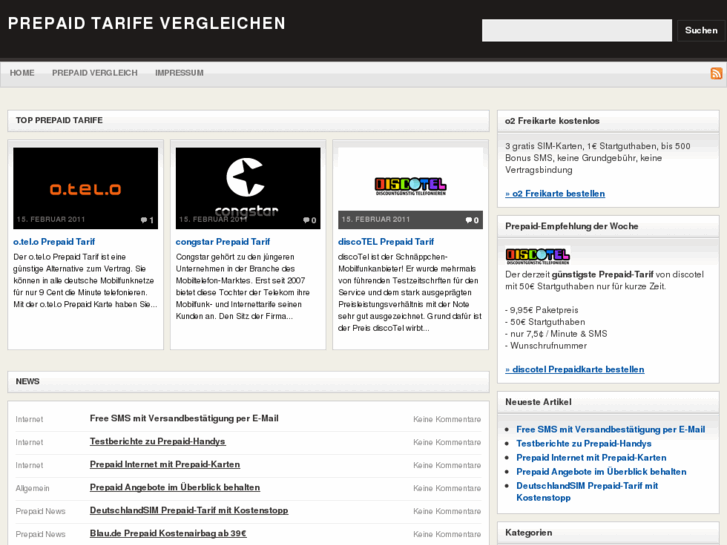This screenshot has height=545, width=727.
Task: Open sidebar link DeutschlandSIM Prepaid-Tarif mit Kostenstopp
Action: (587, 492)
